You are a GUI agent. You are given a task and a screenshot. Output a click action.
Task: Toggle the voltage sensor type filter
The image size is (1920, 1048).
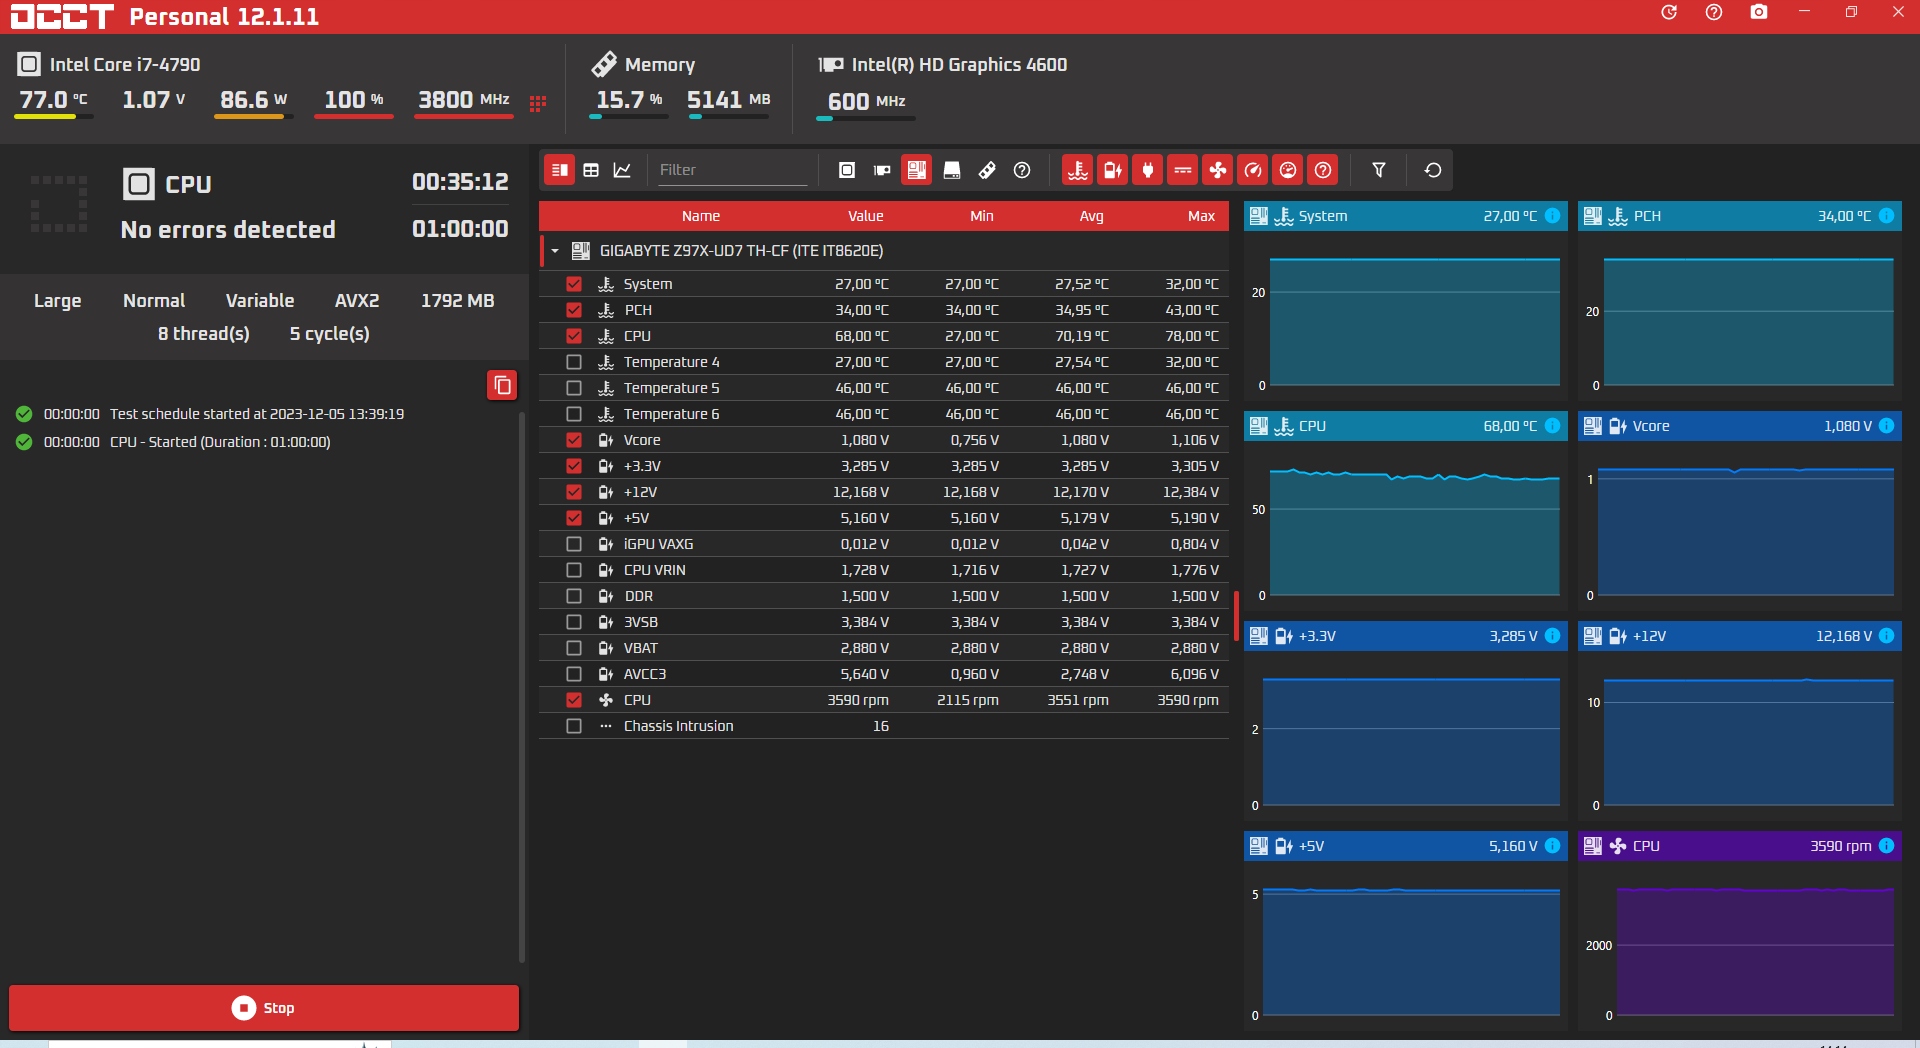point(1113,170)
